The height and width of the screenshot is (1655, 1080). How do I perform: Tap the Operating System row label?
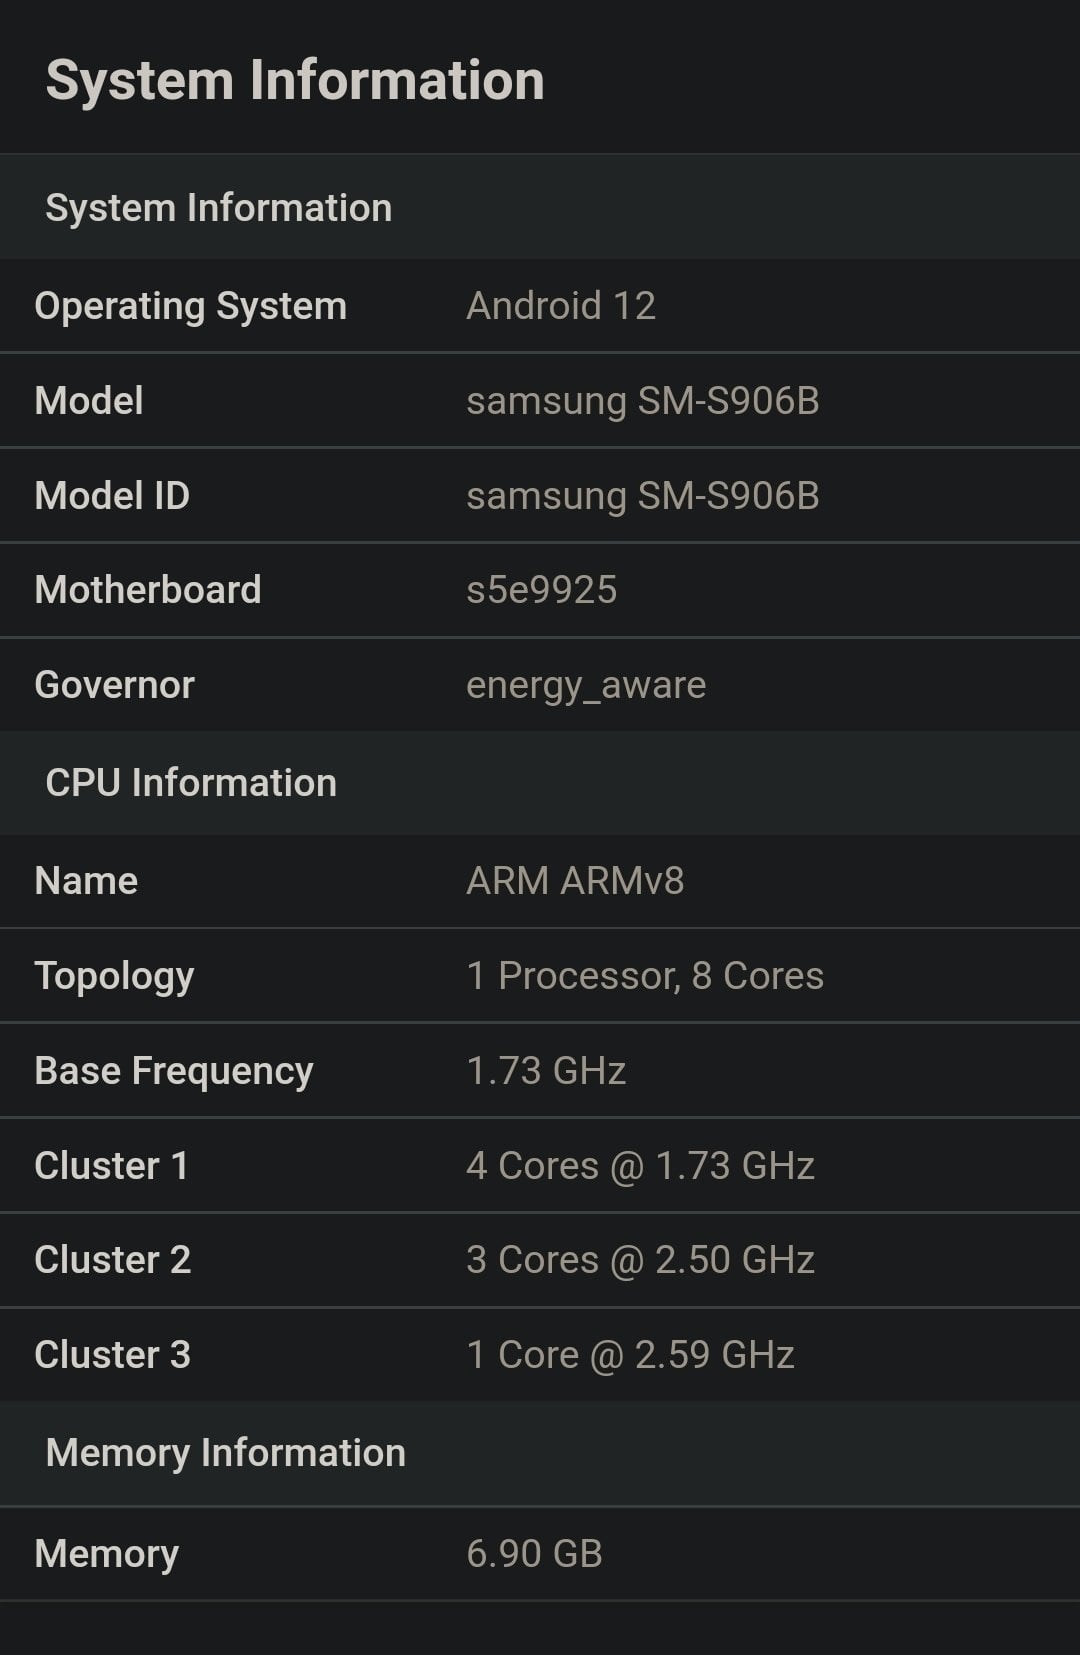[190, 306]
